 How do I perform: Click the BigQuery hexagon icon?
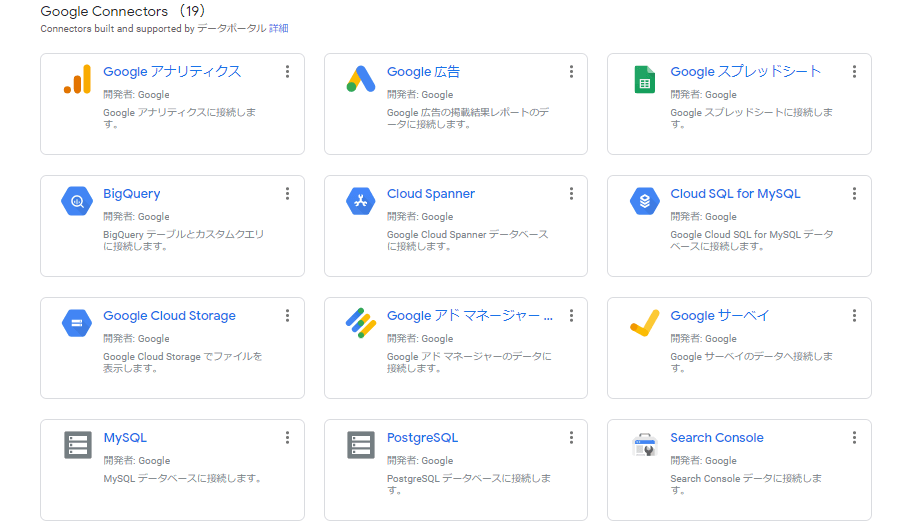(x=77, y=201)
